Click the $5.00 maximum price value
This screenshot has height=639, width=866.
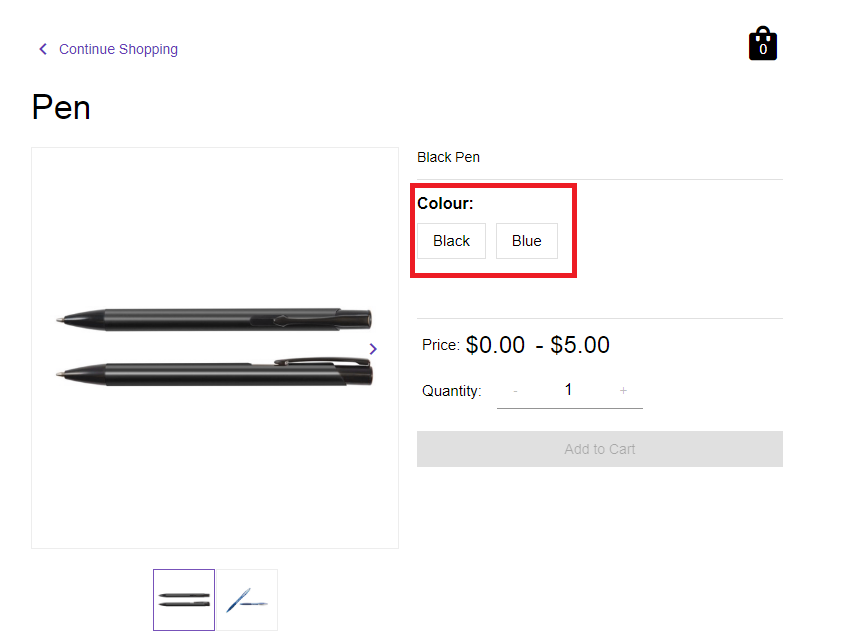tap(580, 345)
